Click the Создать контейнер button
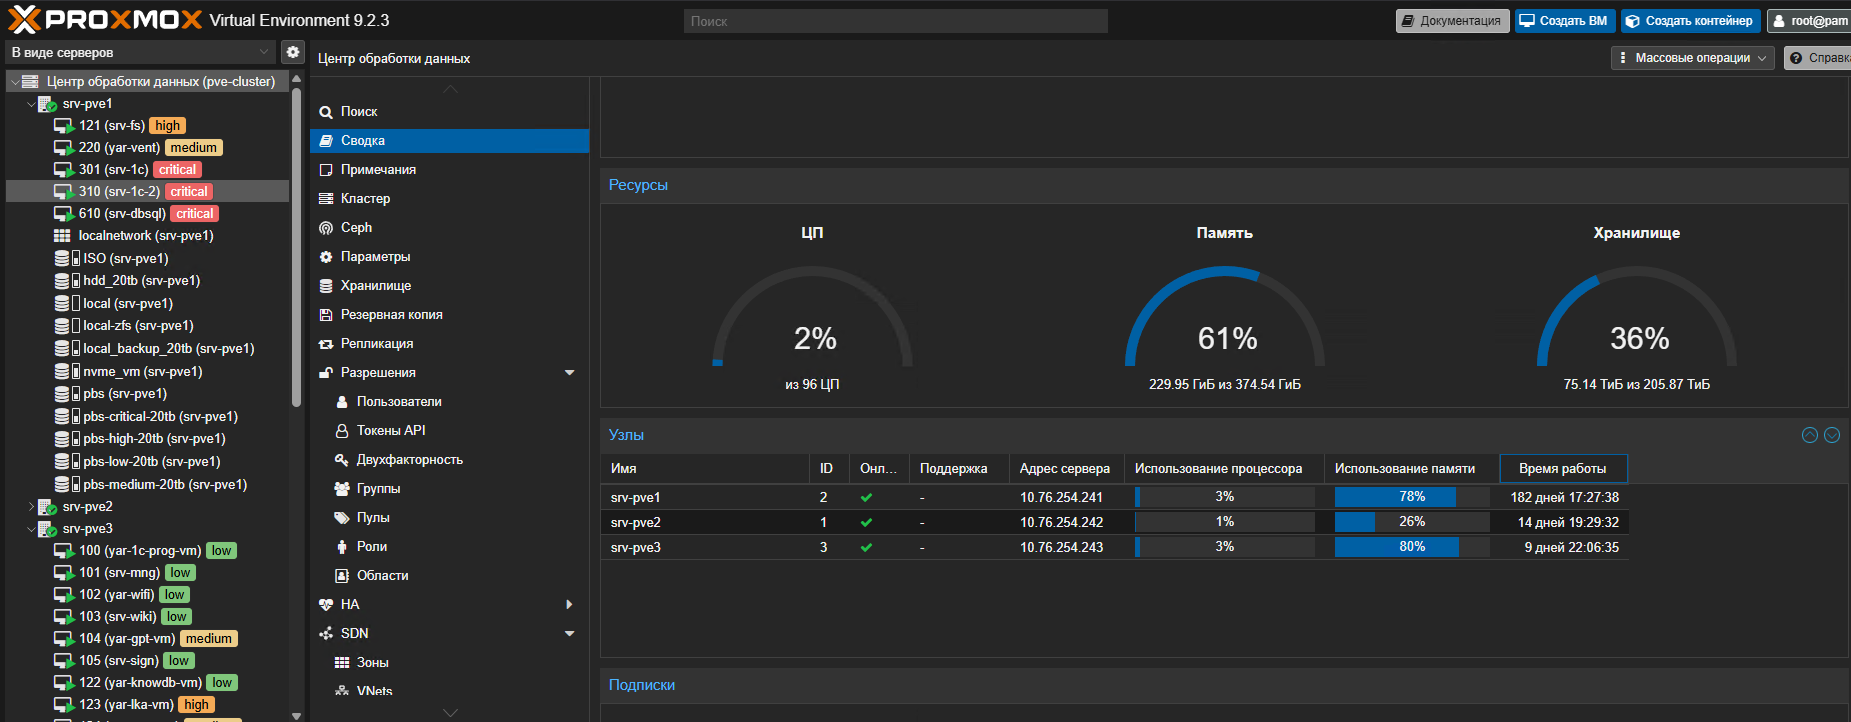The width and height of the screenshot is (1851, 722). coord(1691,21)
